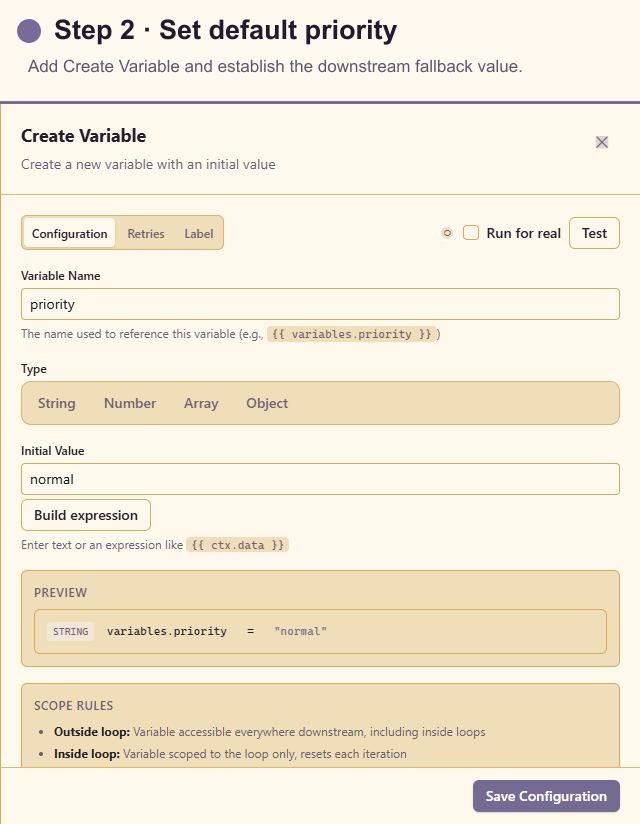Click the SCOPE RULES heading
The width and height of the screenshot is (640, 824).
[x=74, y=706]
